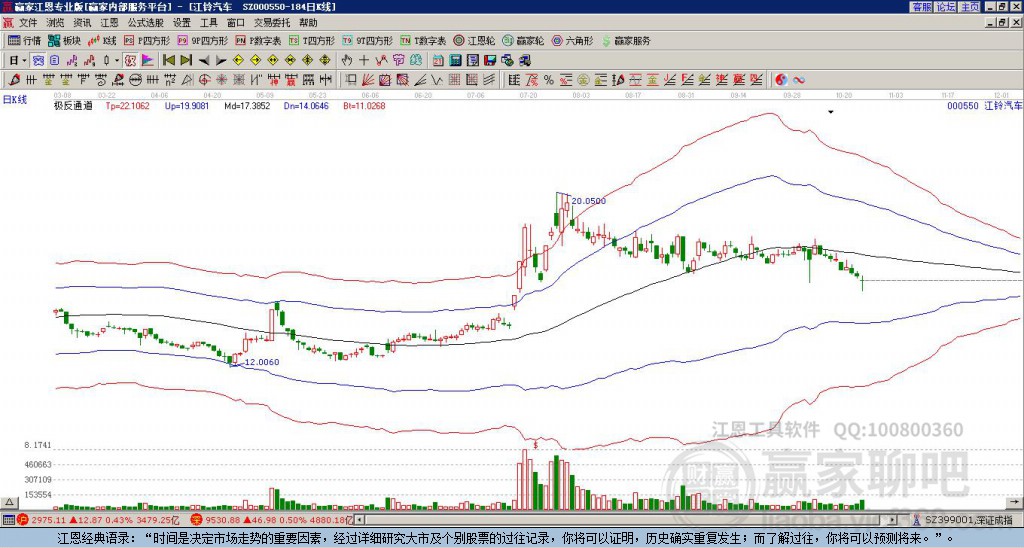
Task: Click the black left arrow icon
Action: click(x=204, y=61)
